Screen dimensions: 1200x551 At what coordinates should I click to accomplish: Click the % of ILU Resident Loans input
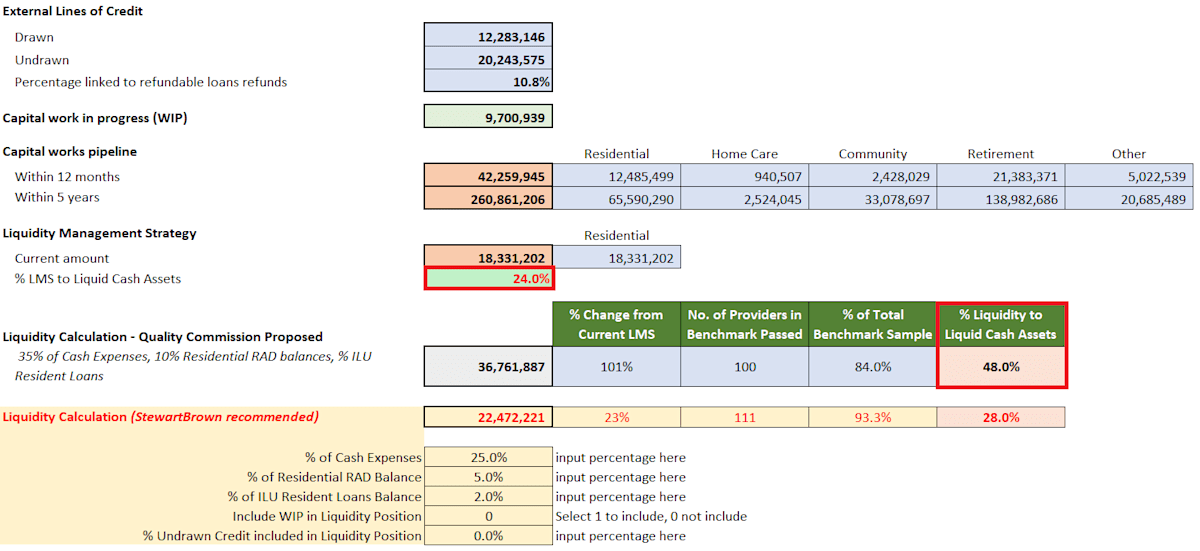pos(488,497)
